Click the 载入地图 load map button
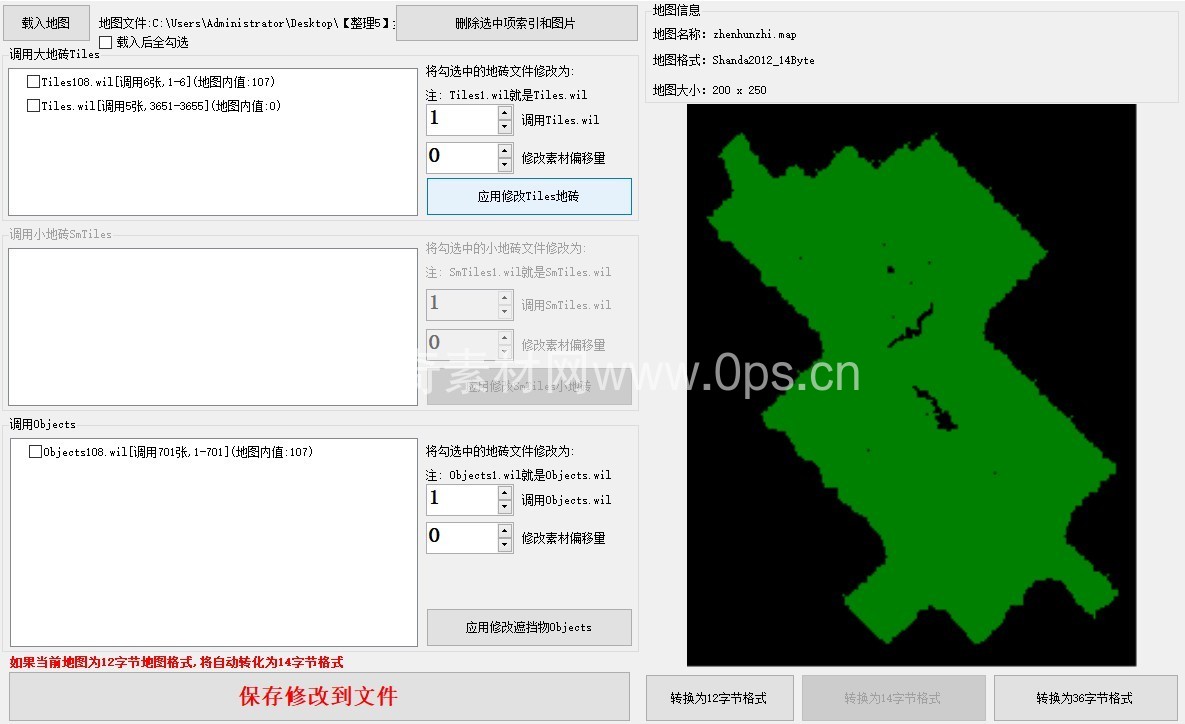The image size is (1185, 724). (45, 22)
